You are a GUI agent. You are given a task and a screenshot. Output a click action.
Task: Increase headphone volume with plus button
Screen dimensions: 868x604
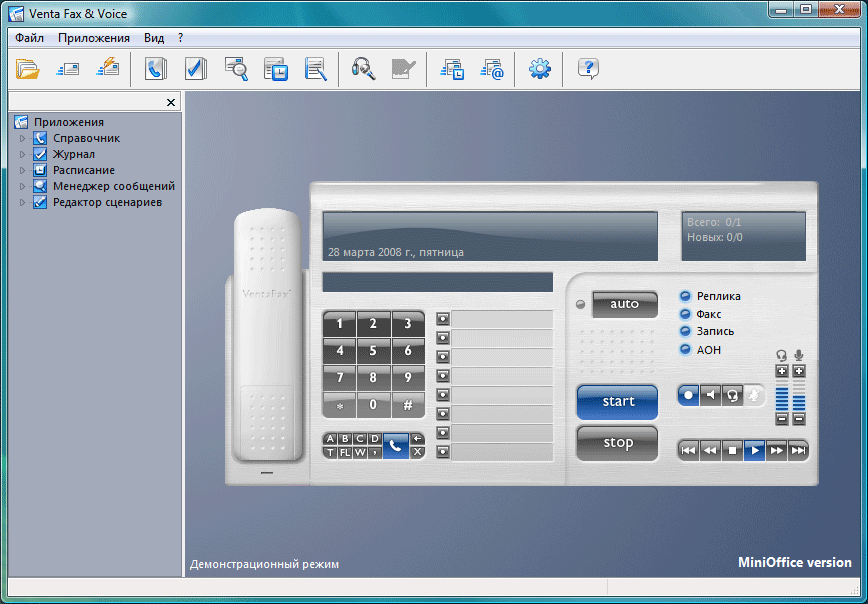tap(782, 372)
